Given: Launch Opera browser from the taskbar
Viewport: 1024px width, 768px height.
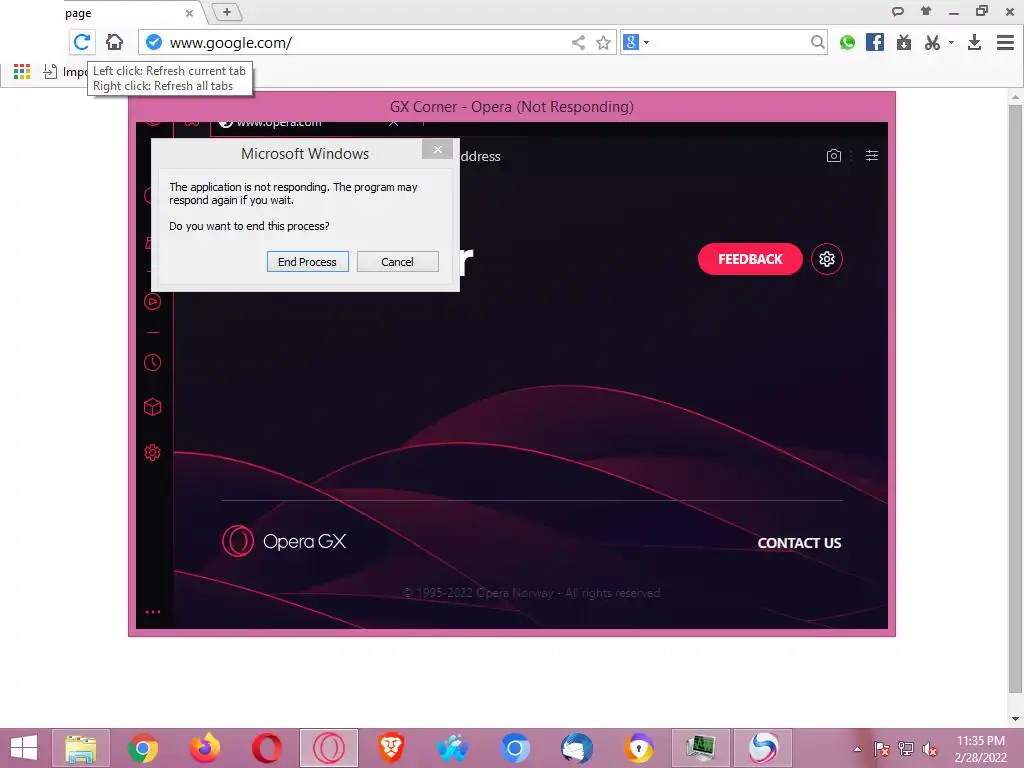Looking at the screenshot, I should click(x=266, y=748).
